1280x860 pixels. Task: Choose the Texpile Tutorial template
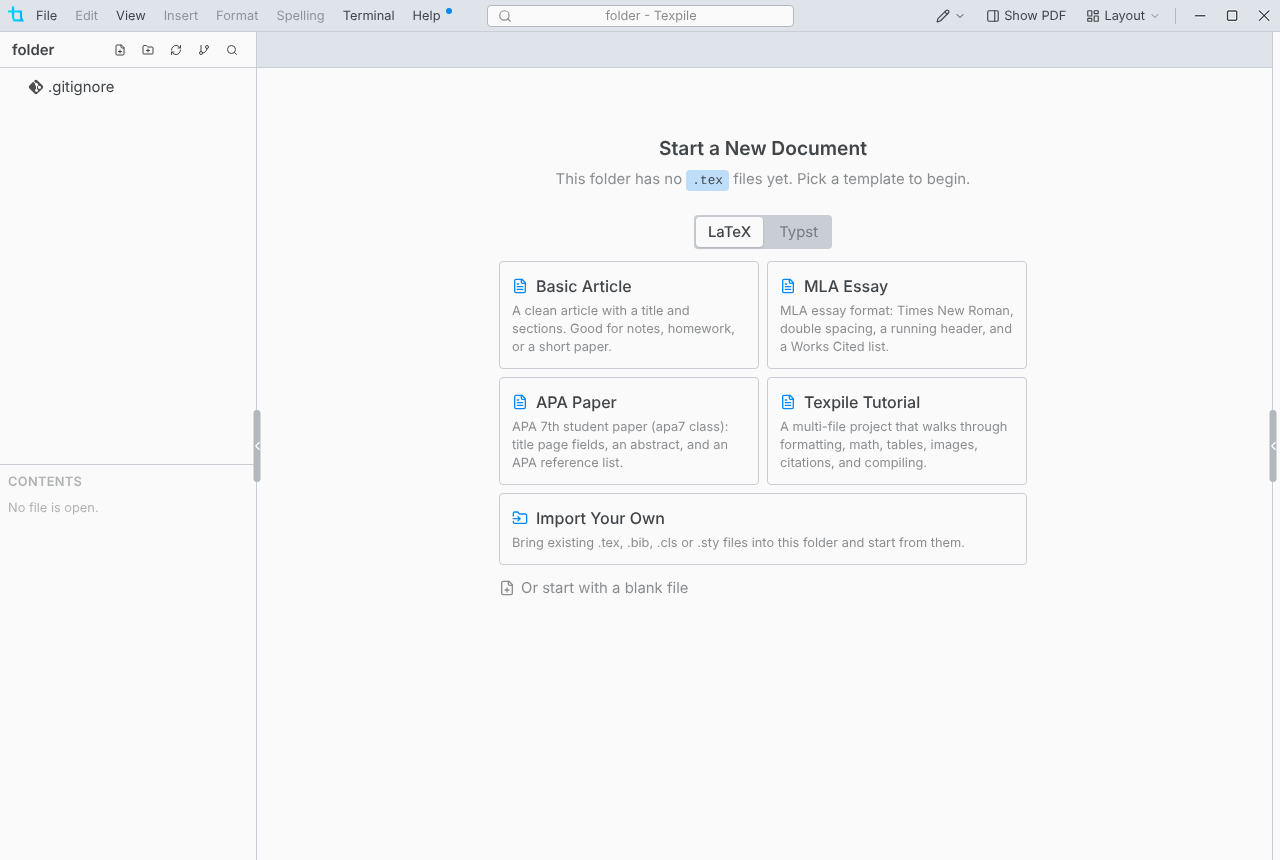click(x=897, y=431)
